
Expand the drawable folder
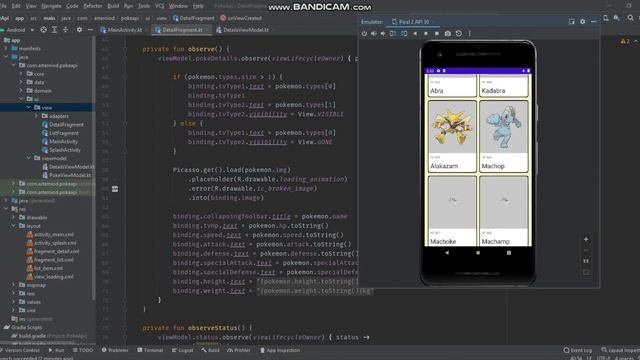(13, 218)
